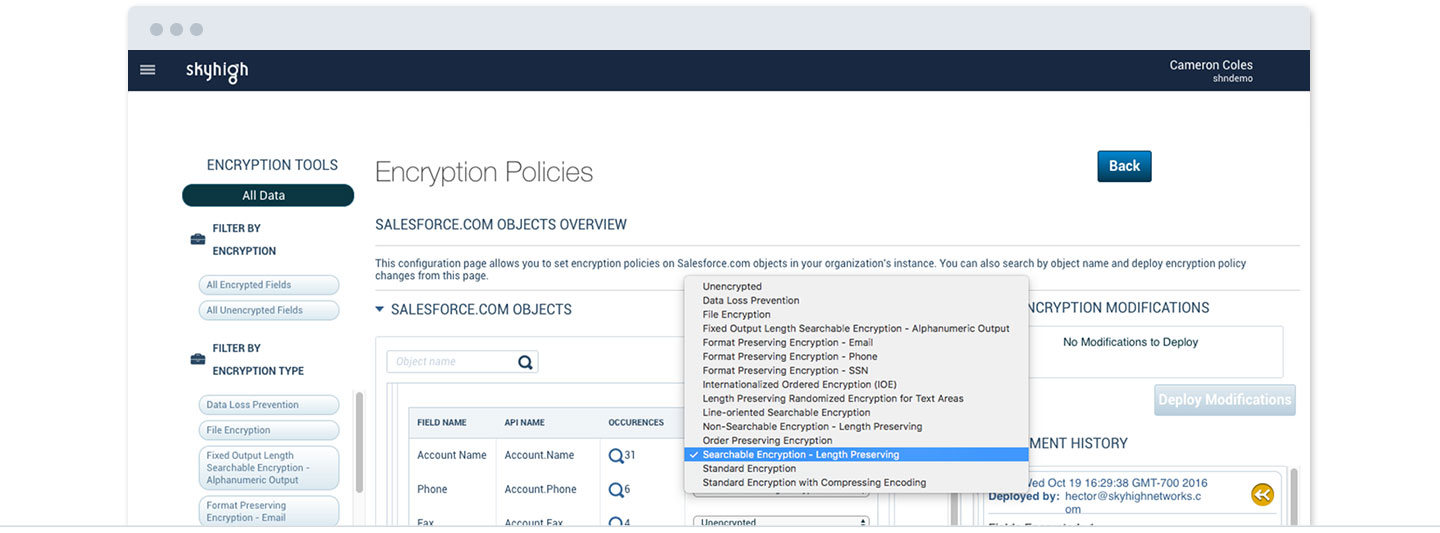Open the hamburger navigation menu
The height and width of the screenshot is (533, 1440).
[x=148, y=70]
